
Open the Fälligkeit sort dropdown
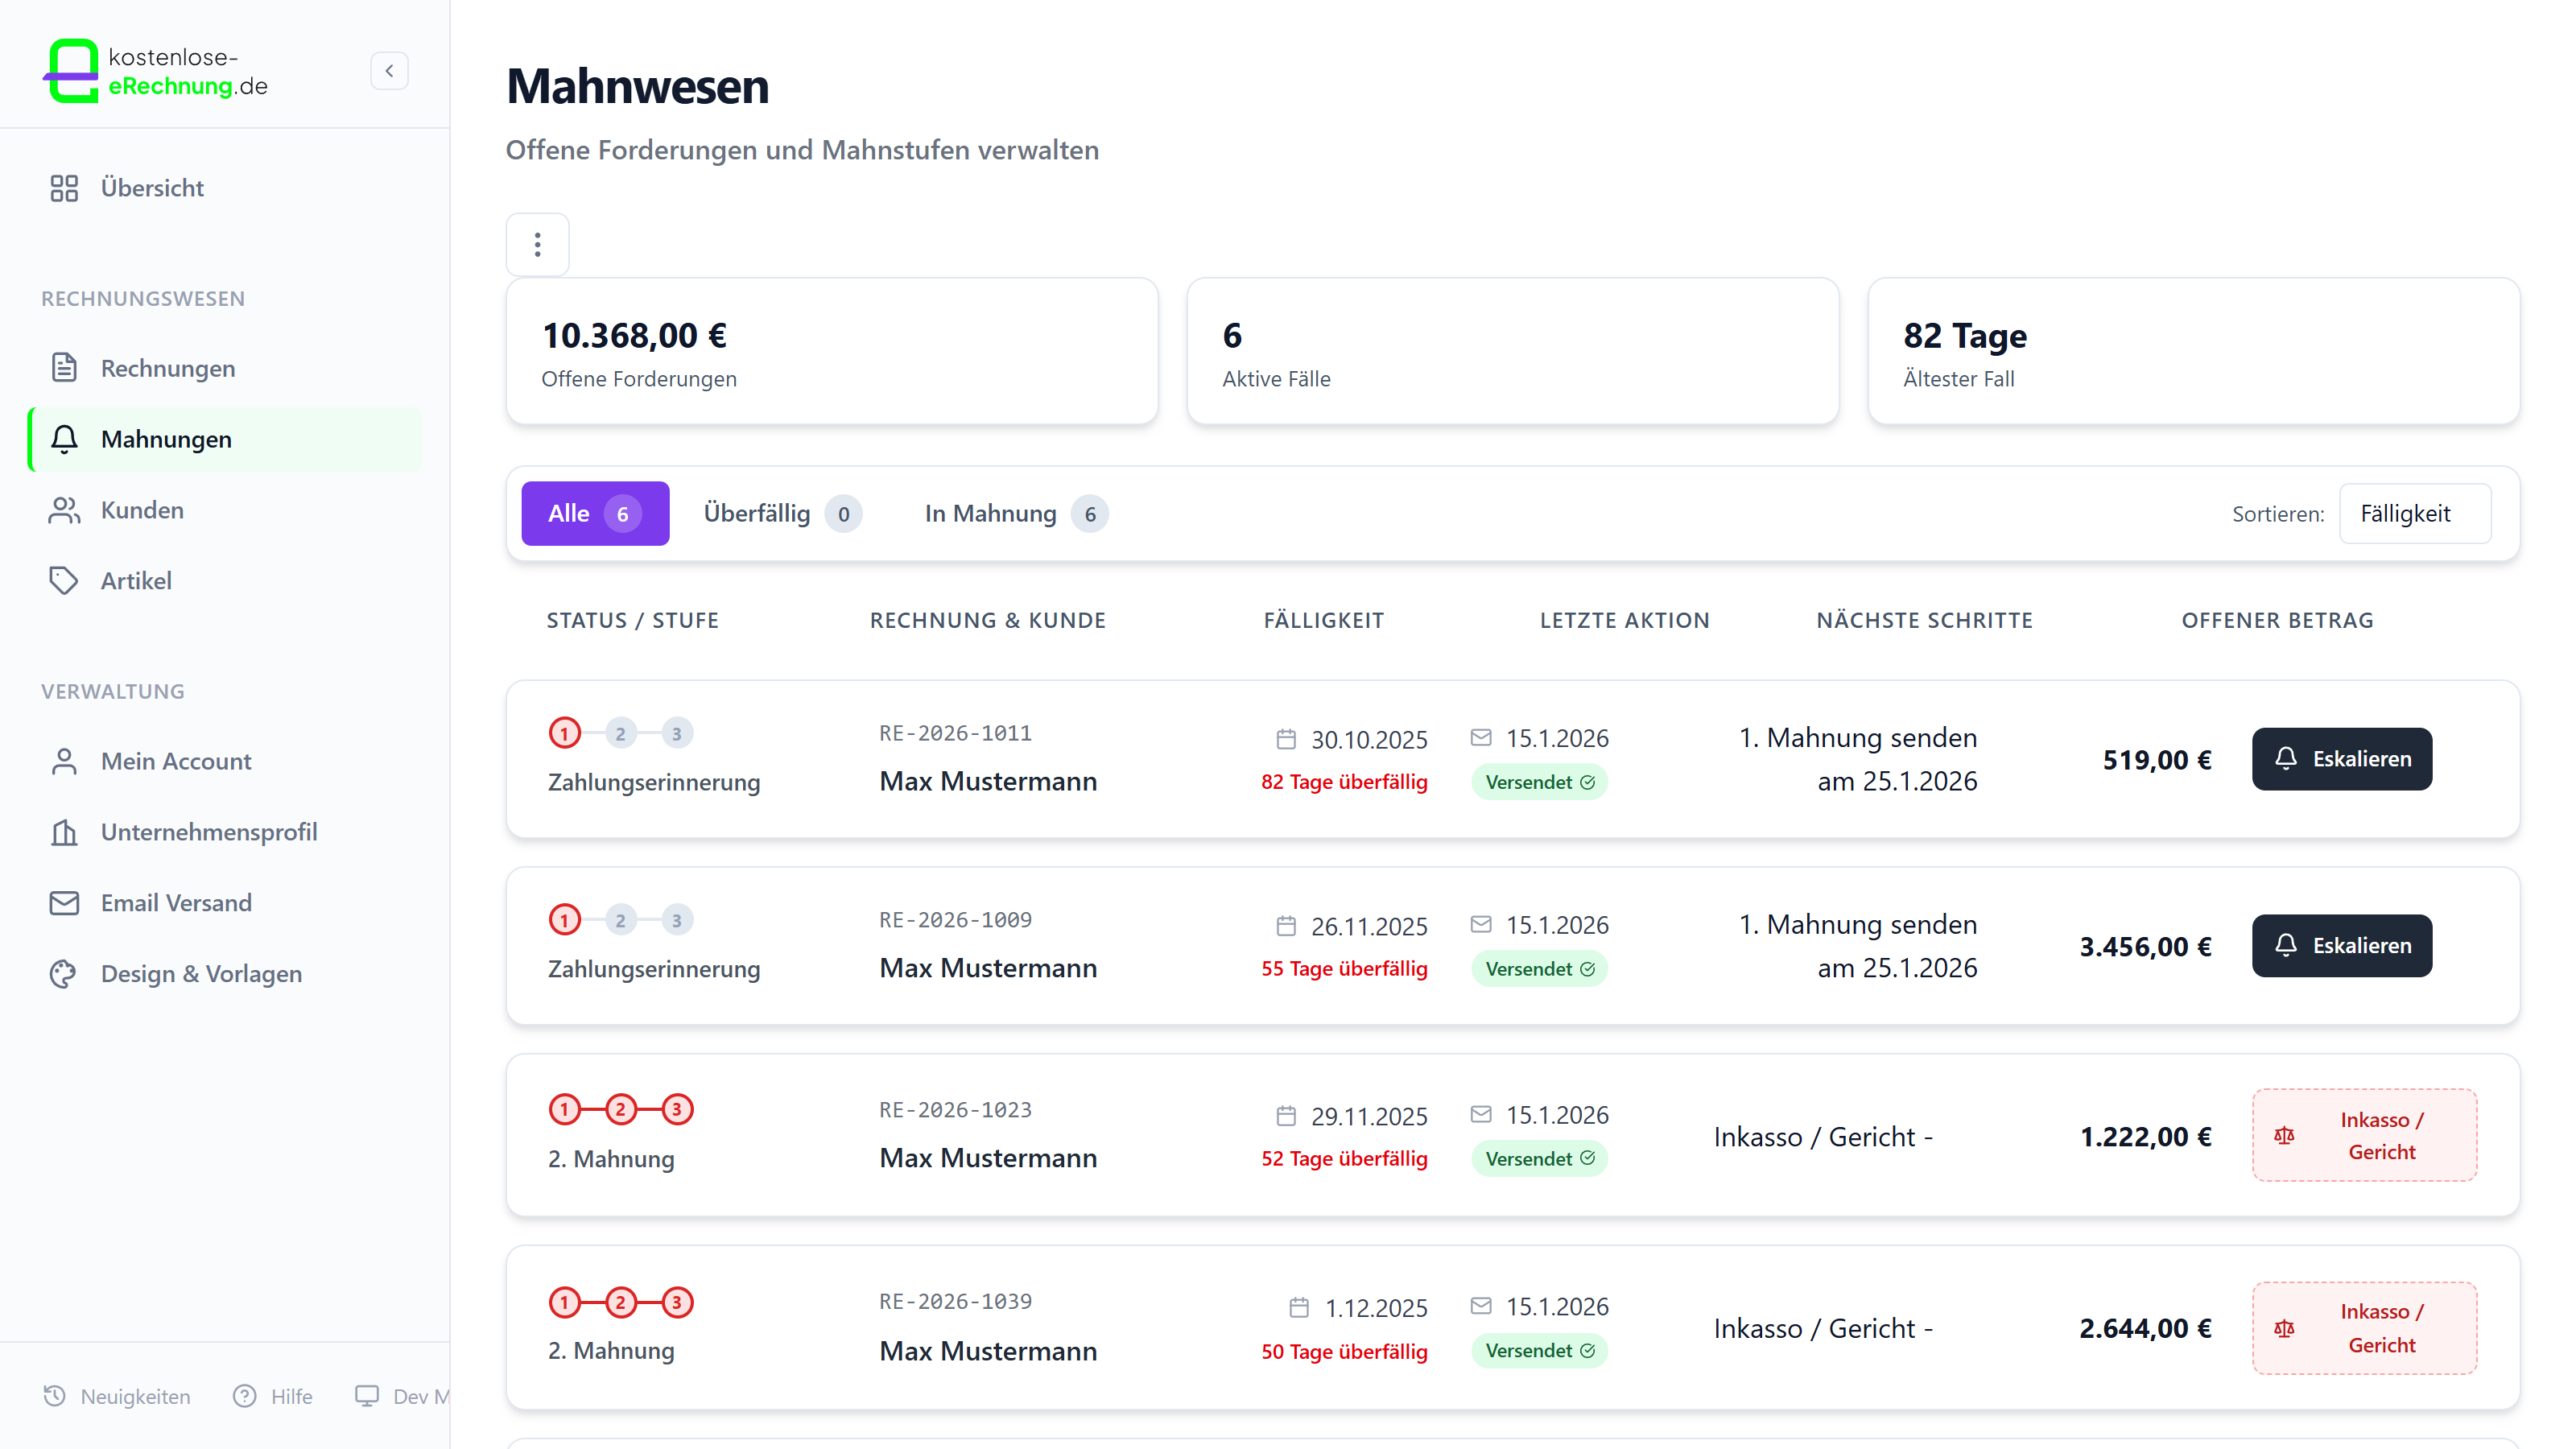pyautogui.click(x=2414, y=513)
